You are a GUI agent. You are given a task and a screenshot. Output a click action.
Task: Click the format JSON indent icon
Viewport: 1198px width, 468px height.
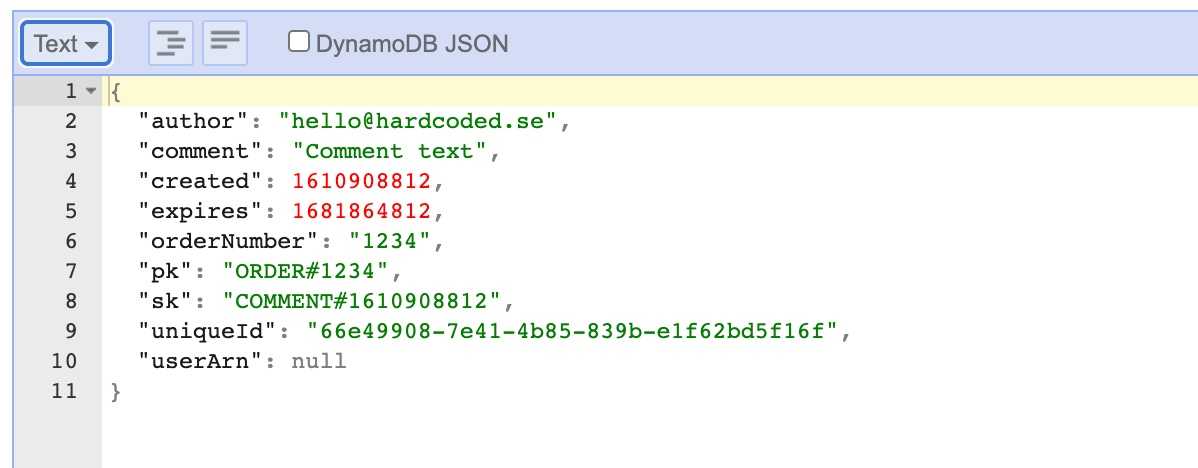[170, 43]
